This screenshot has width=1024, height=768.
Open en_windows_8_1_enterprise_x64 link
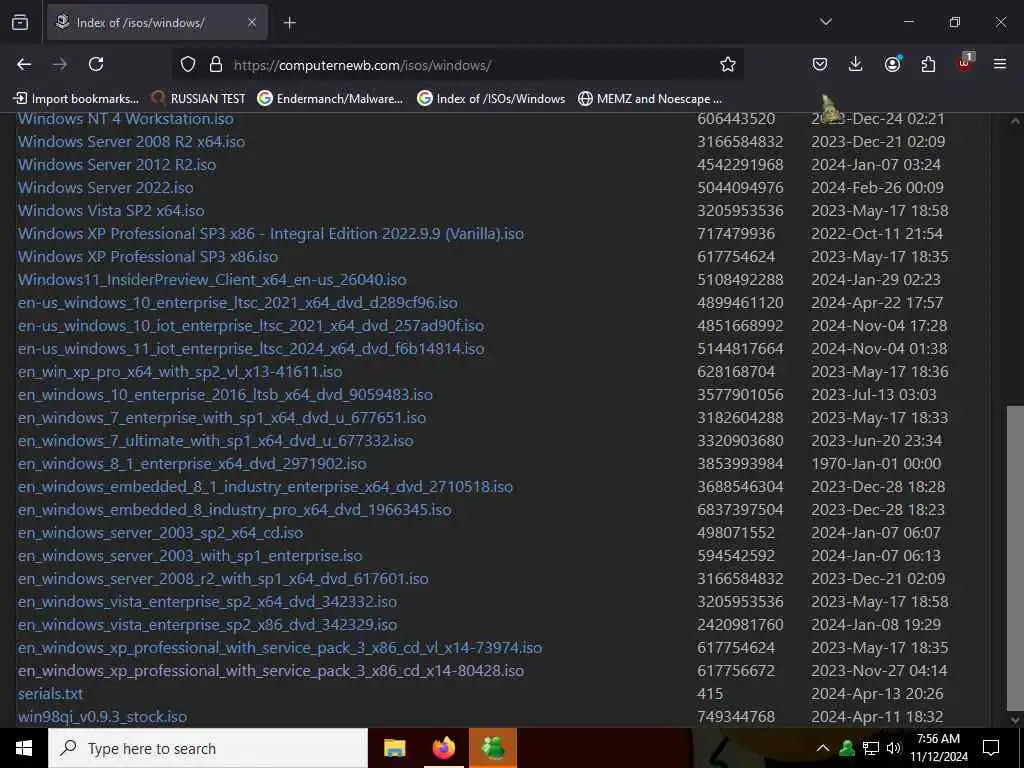192,464
